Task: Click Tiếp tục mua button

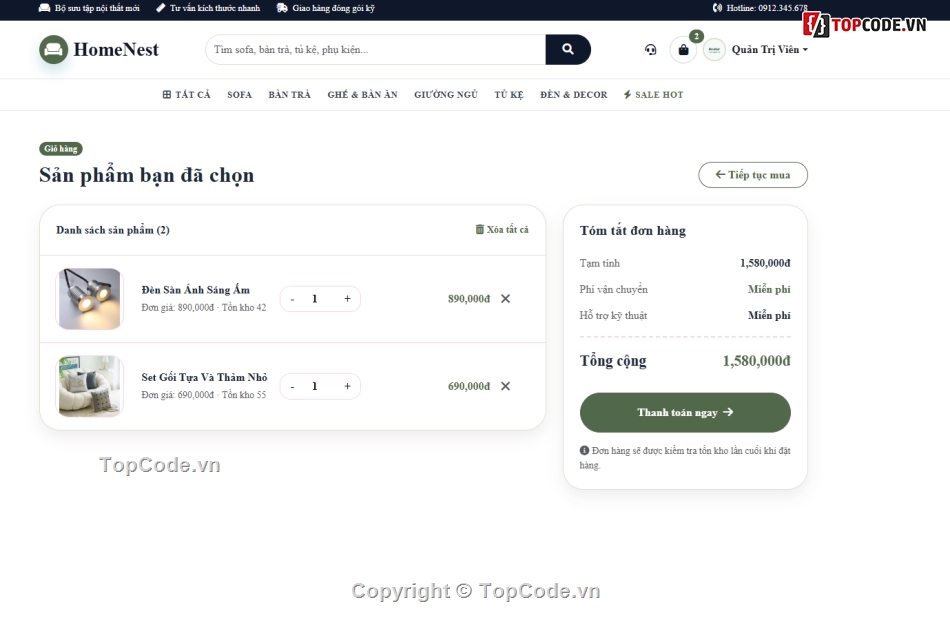Action: (753, 175)
